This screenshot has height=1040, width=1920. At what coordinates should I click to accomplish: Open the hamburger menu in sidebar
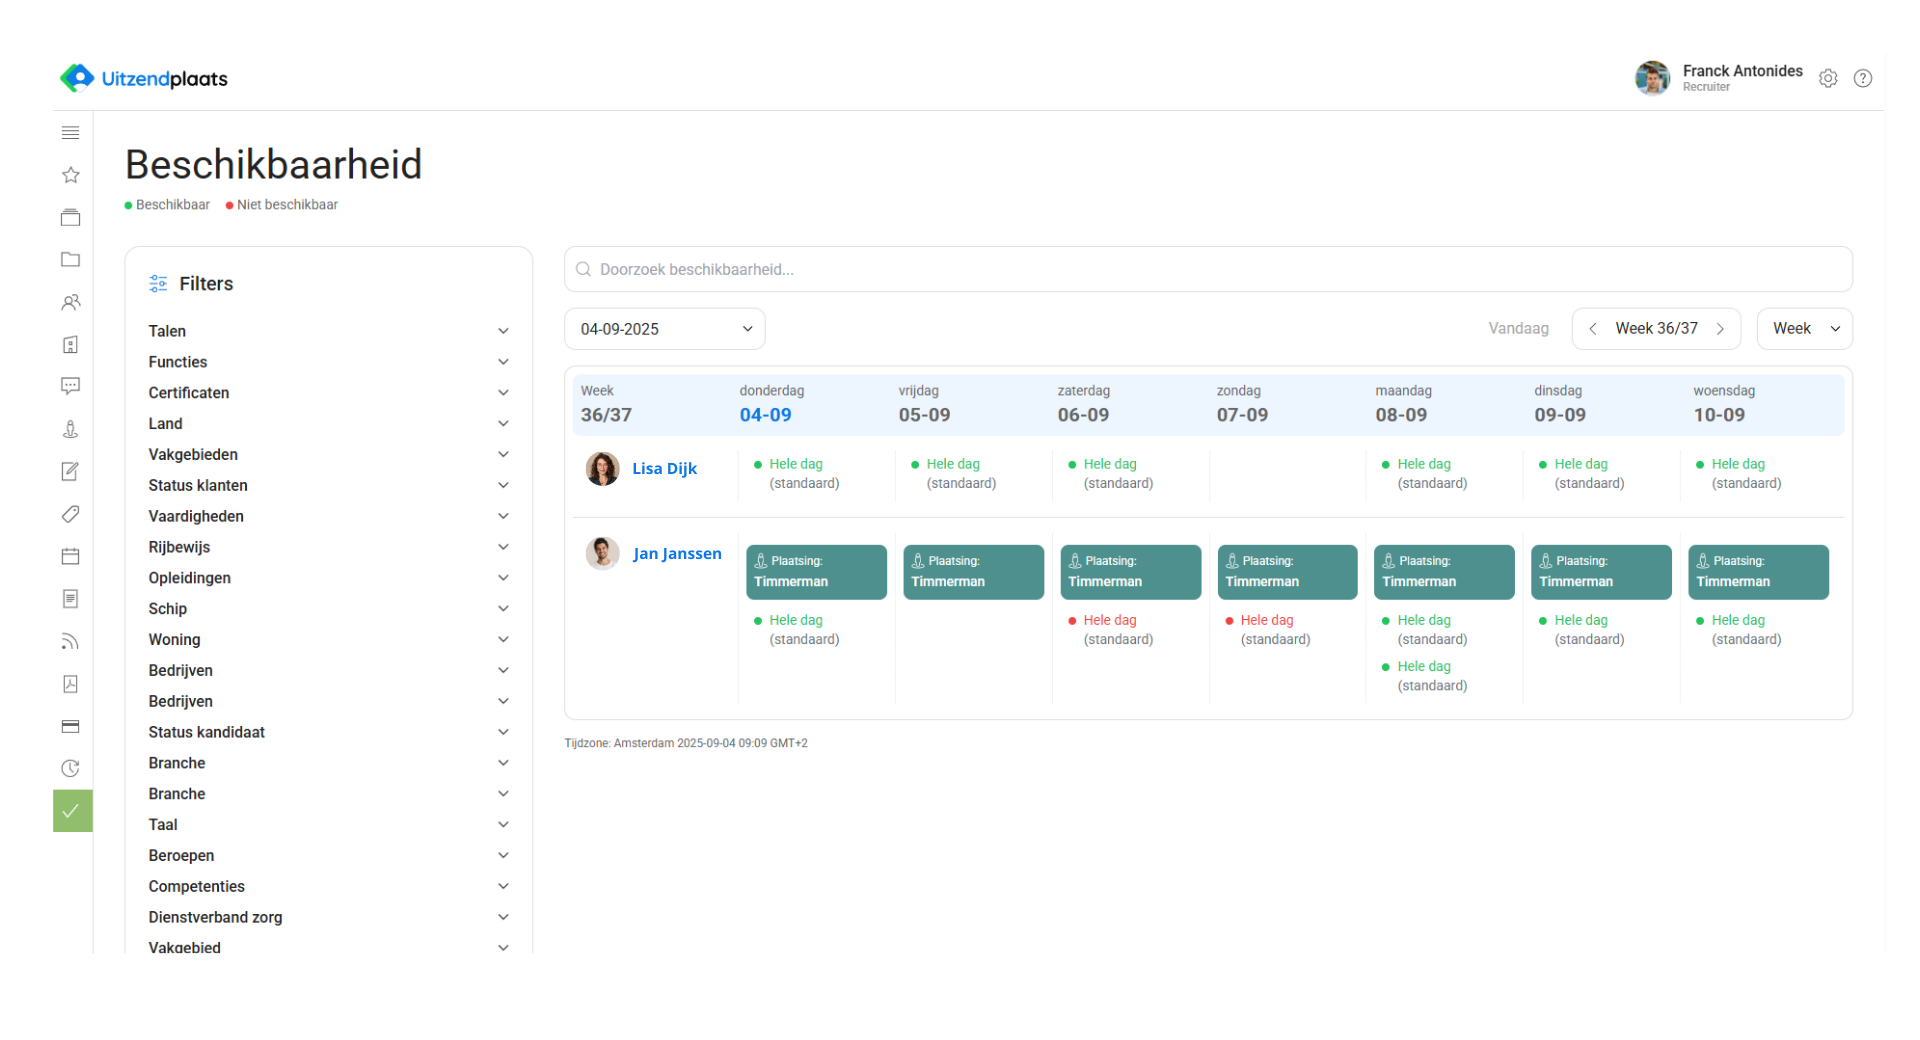(x=70, y=133)
